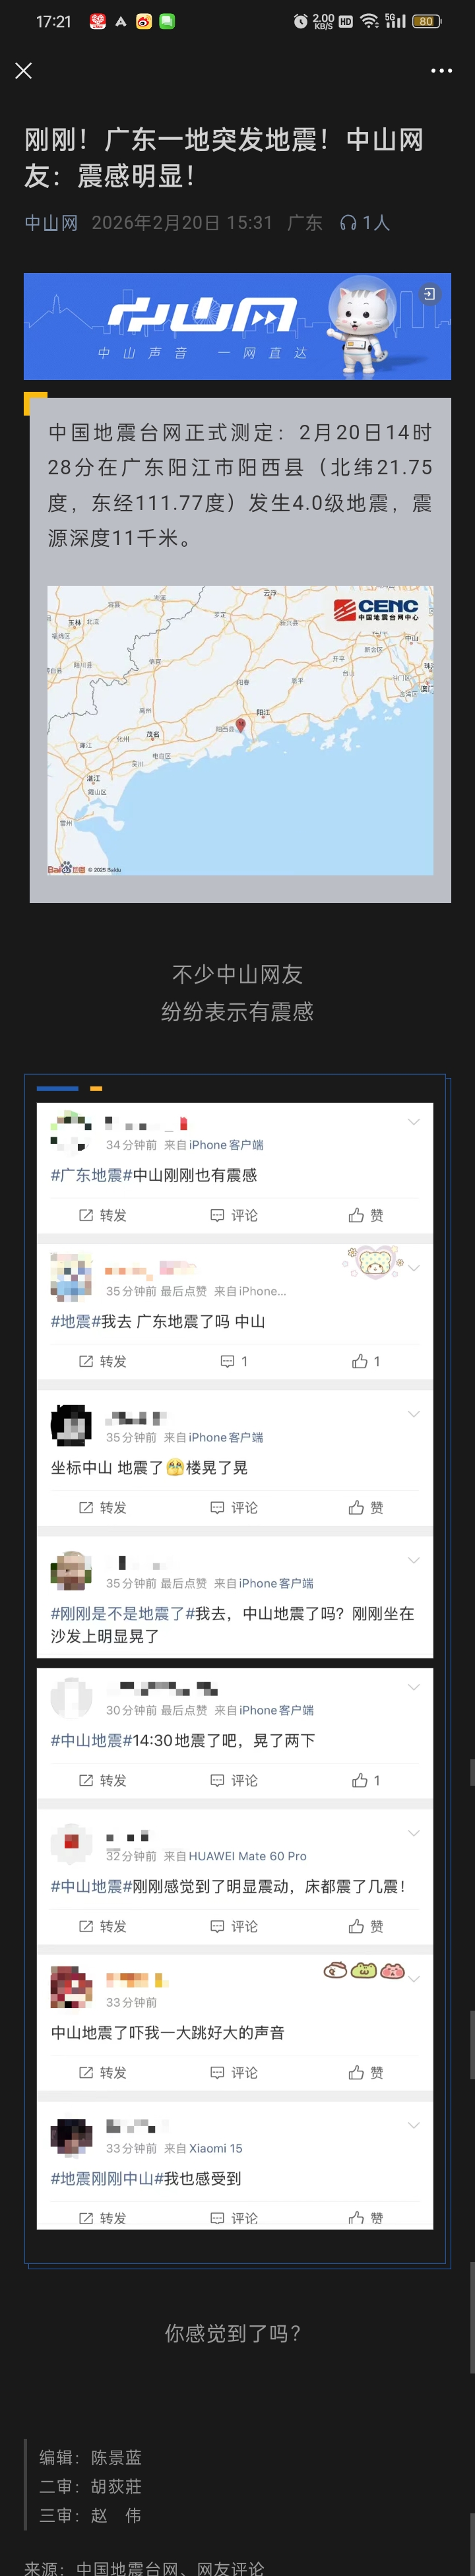475x2576 pixels.
Task: Tap the comment count on 我去广东地震了吗 post
Action: 234,1361
